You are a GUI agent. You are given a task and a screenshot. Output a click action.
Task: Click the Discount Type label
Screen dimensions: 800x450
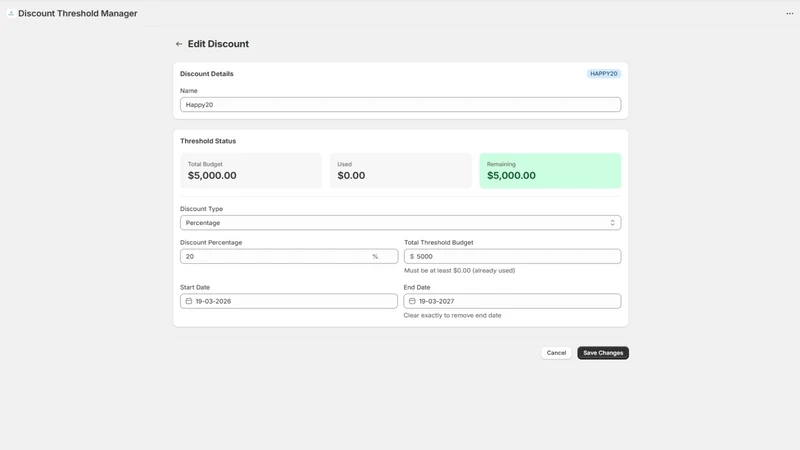pyautogui.click(x=202, y=209)
